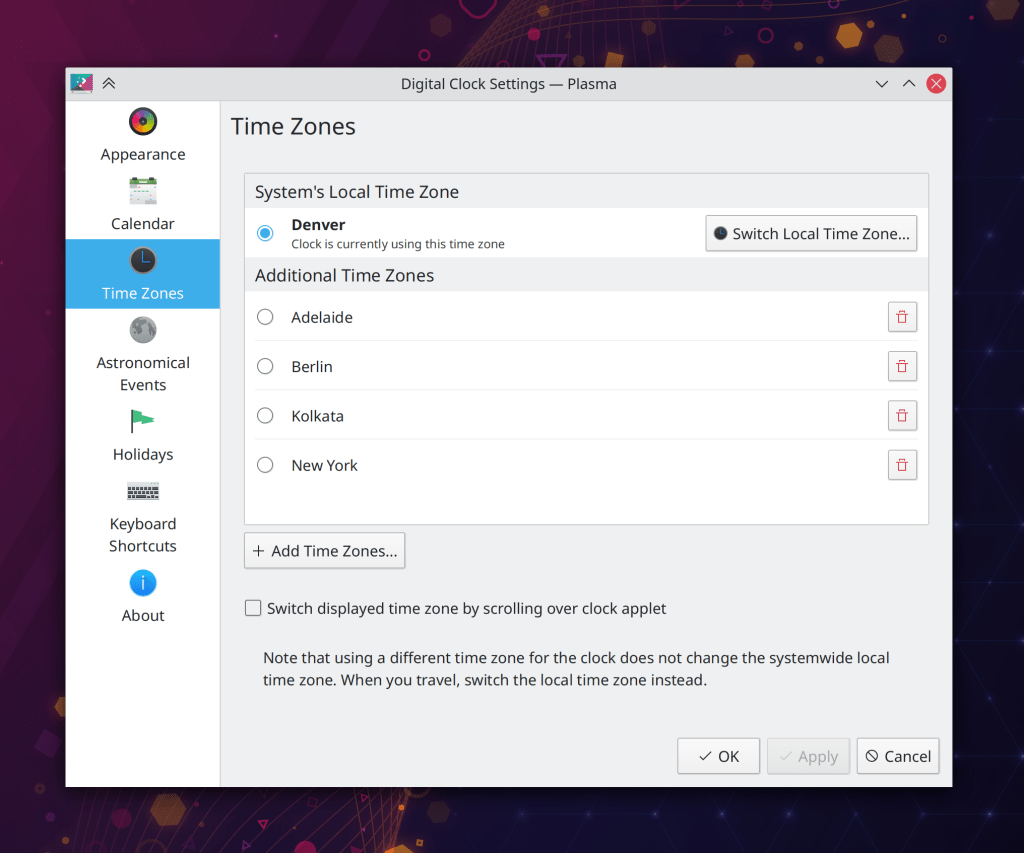The width and height of the screenshot is (1024, 853).
Task: Delete the Kolkata time zone entry
Action: [x=902, y=416]
